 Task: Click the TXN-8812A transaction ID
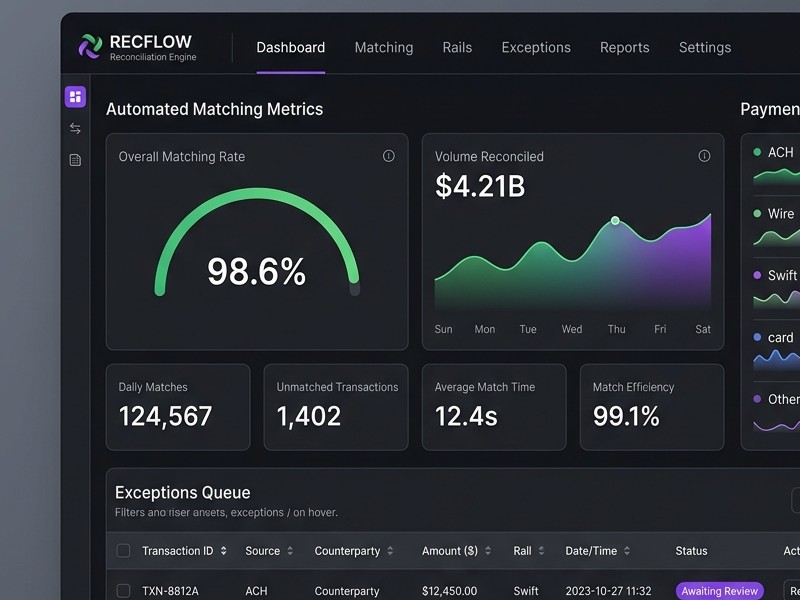point(170,591)
